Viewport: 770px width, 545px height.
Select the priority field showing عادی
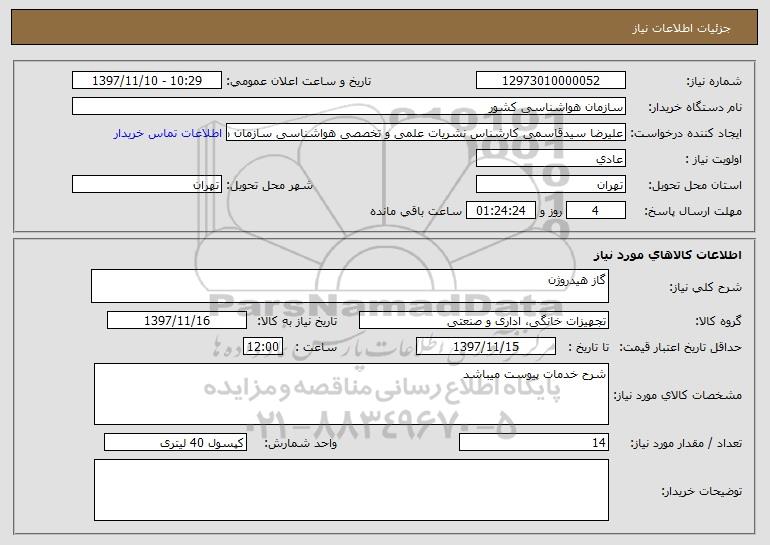[x=550, y=159]
